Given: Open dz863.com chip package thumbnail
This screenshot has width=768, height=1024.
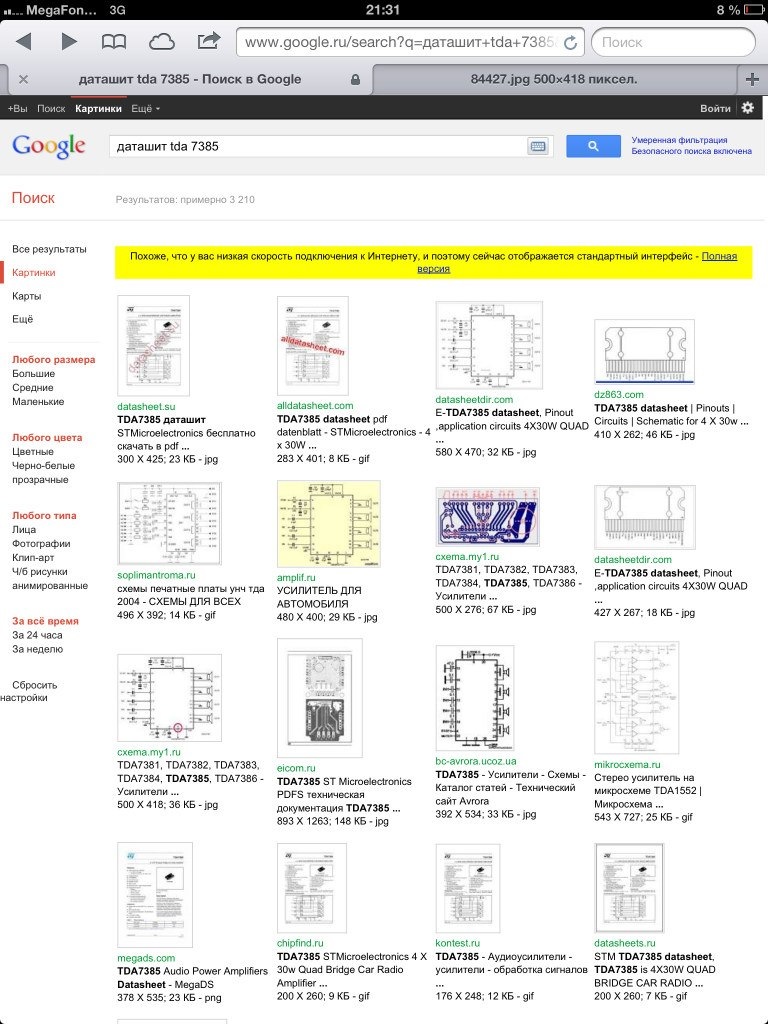Looking at the screenshot, I should [644, 351].
